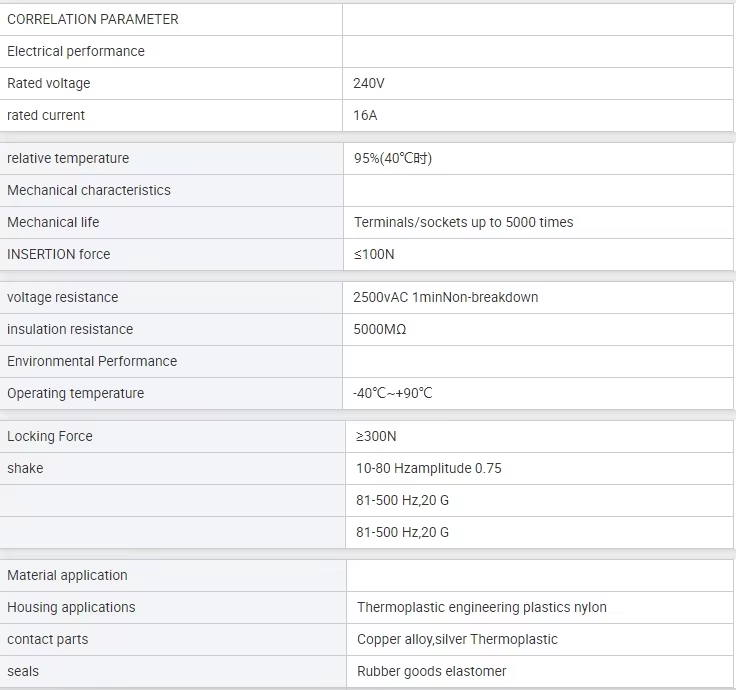Click the relative temperature label
This screenshot has width=736, height=690.
(68, 159)
